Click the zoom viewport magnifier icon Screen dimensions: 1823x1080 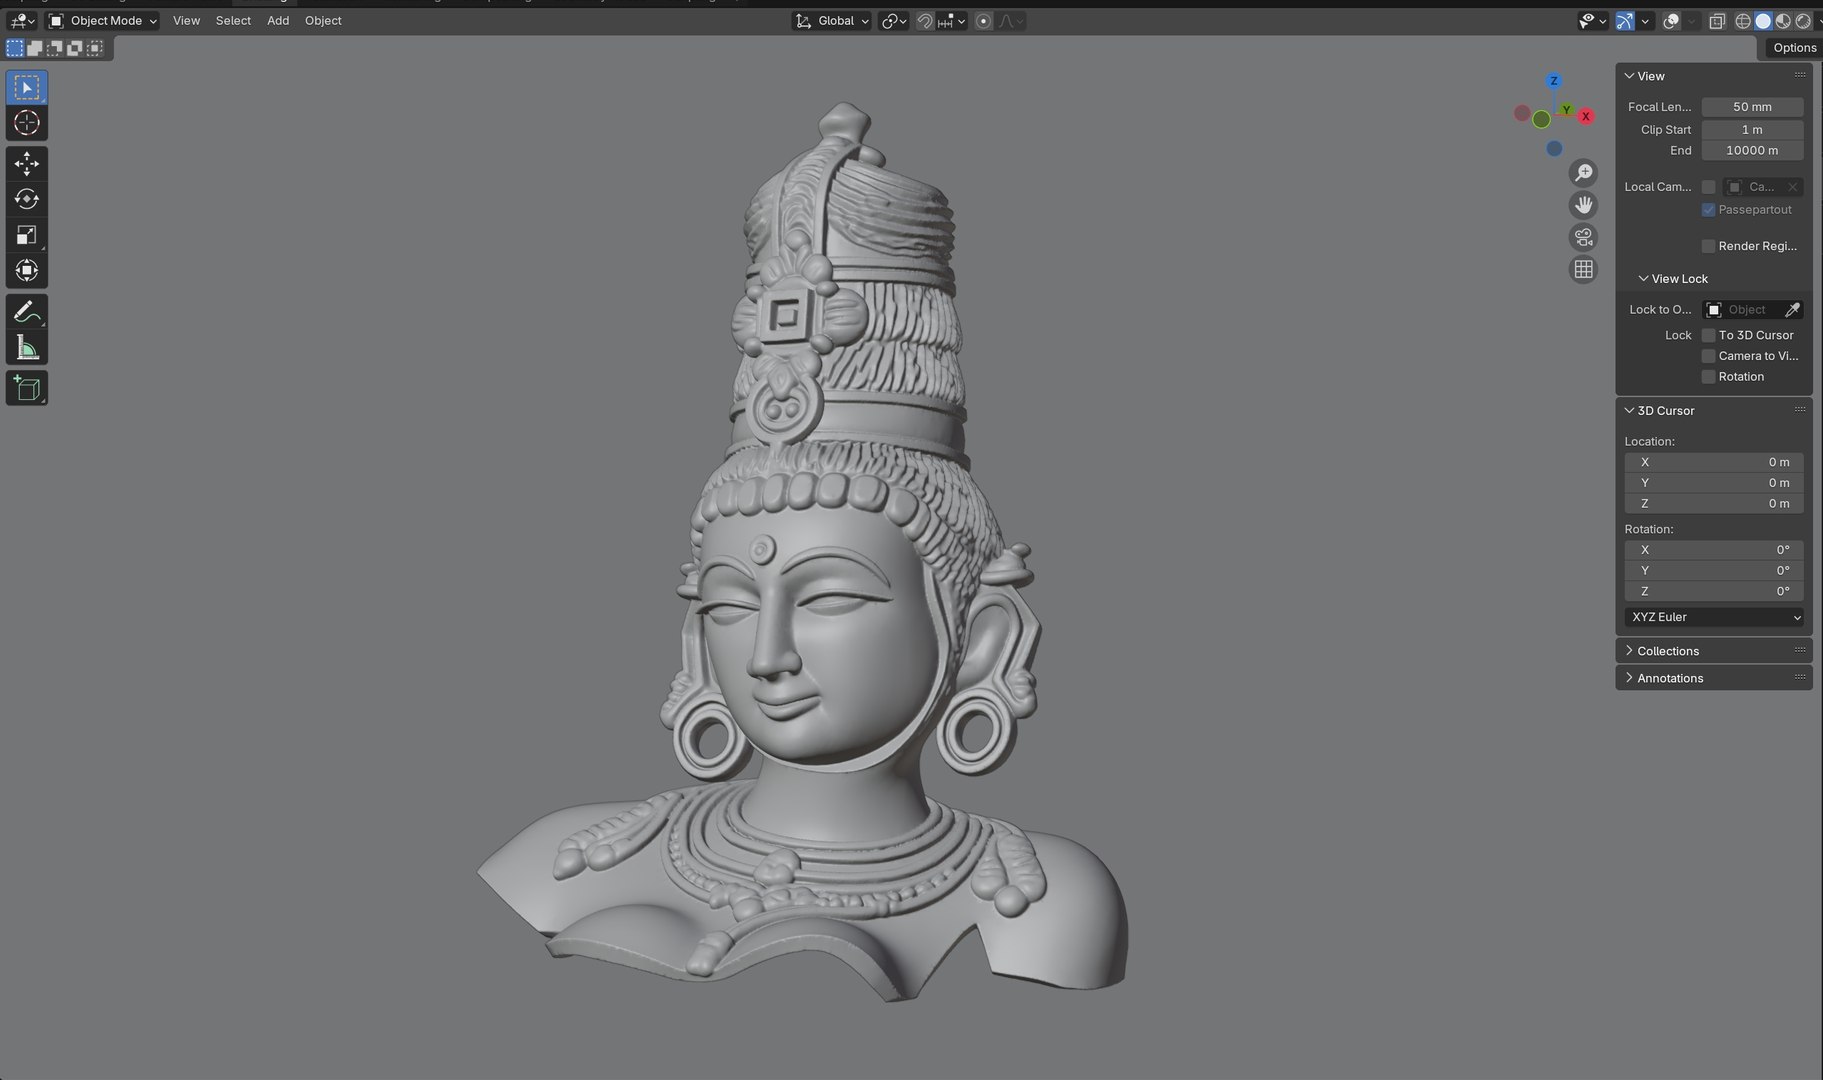pos(1583,173)
